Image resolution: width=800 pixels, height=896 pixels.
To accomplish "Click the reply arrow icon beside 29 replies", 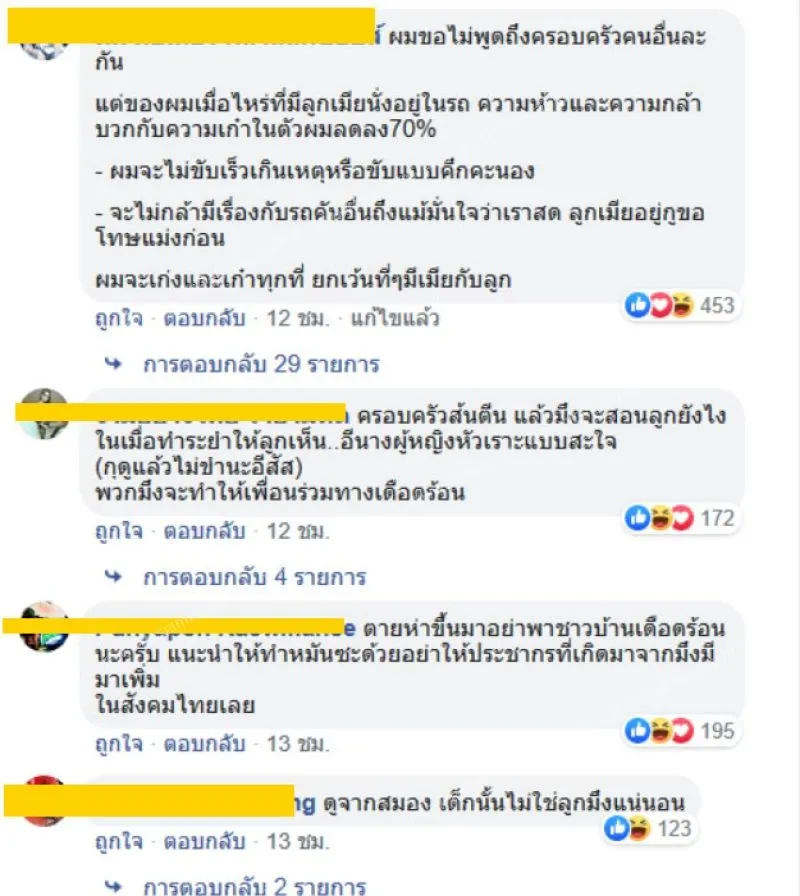I will pyautogui.click(x=113, y=363).
